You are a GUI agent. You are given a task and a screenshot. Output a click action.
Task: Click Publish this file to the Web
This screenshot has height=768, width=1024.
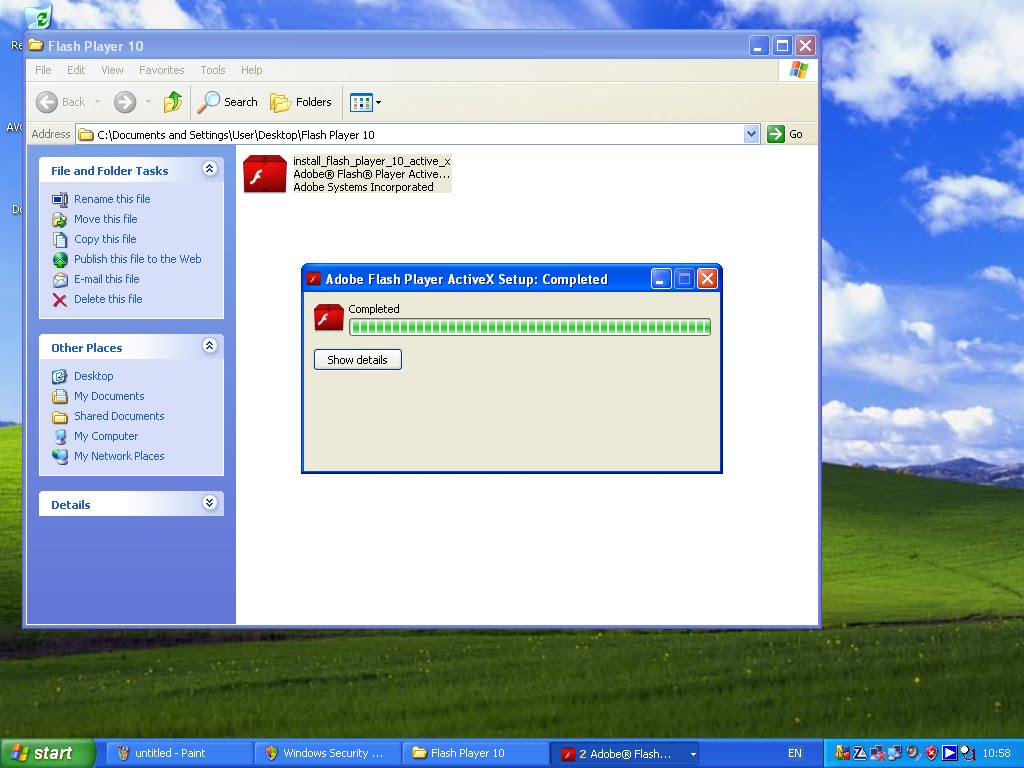point(137,259)
